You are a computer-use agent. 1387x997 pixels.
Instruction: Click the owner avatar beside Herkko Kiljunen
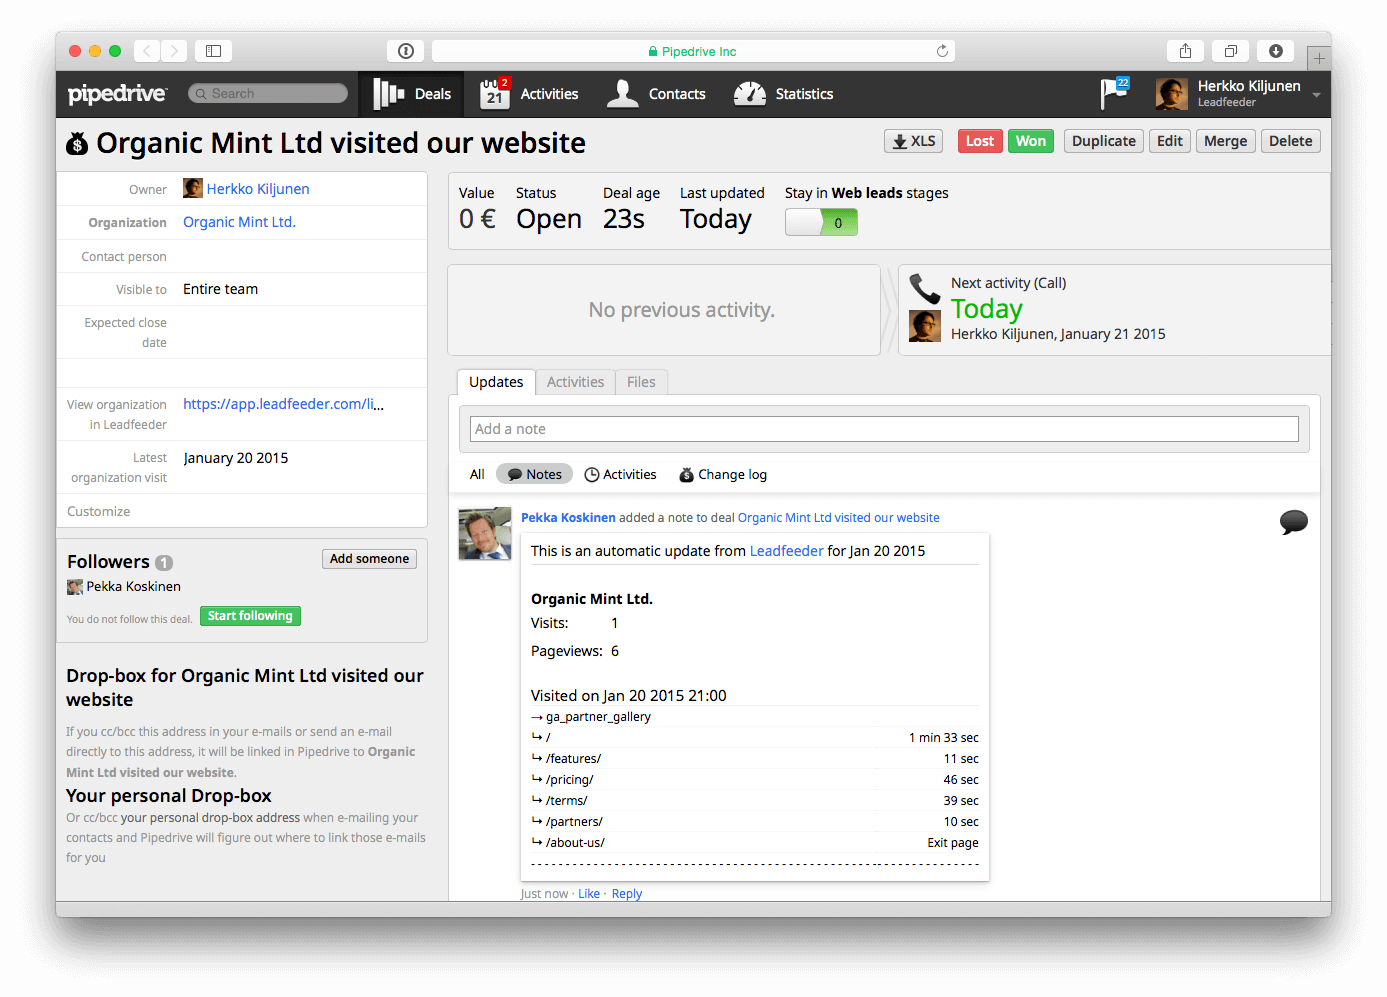click(x=193, y=188)
